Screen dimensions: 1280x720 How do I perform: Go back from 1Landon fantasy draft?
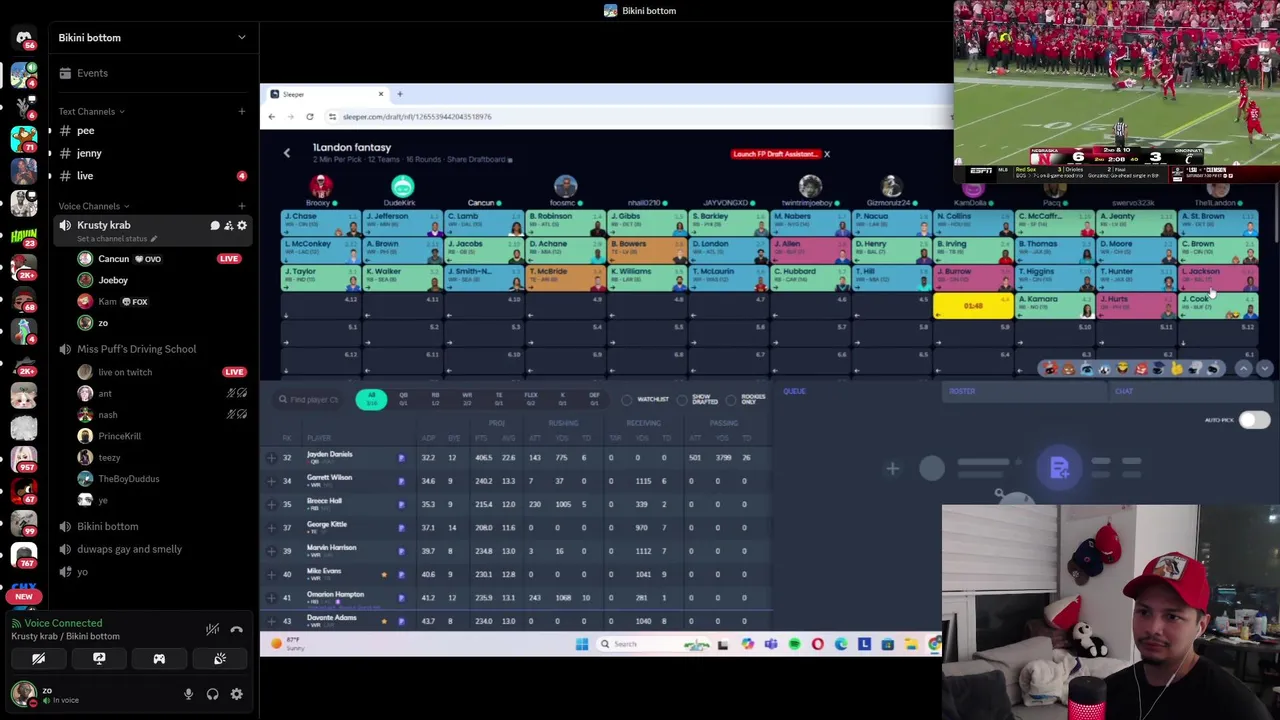point(286,153)
